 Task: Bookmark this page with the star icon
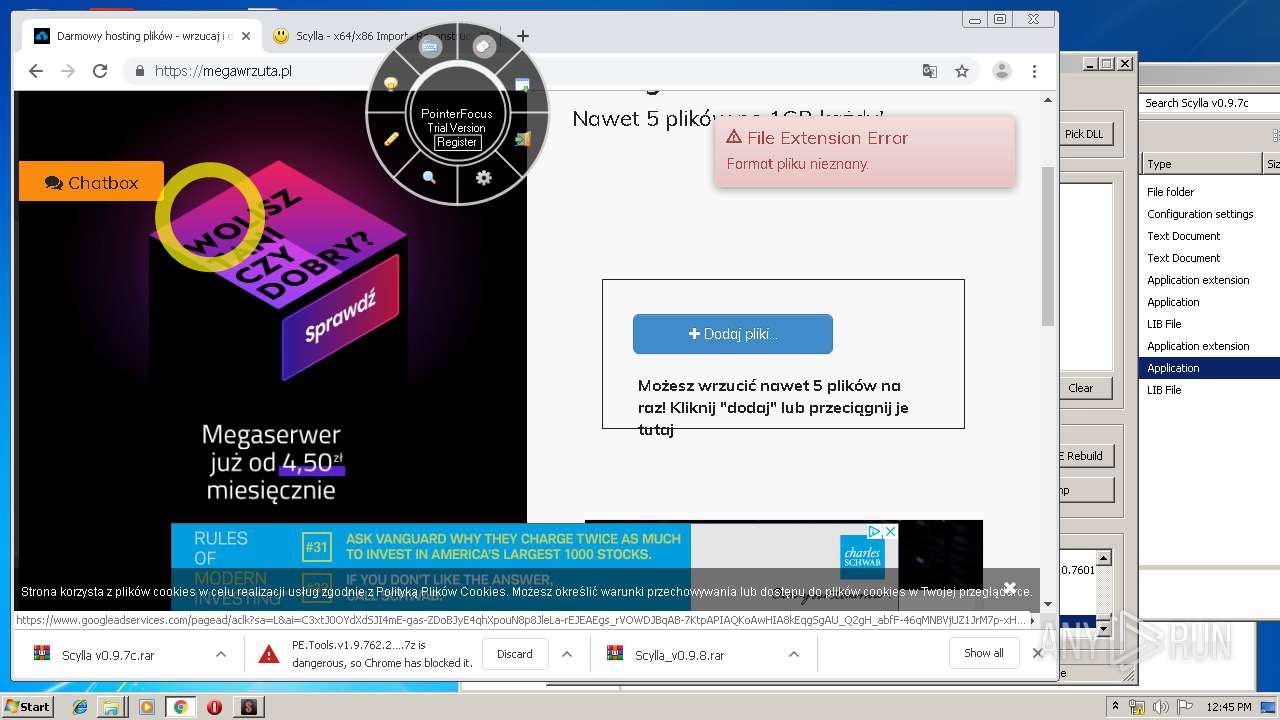tap(962, 71)
